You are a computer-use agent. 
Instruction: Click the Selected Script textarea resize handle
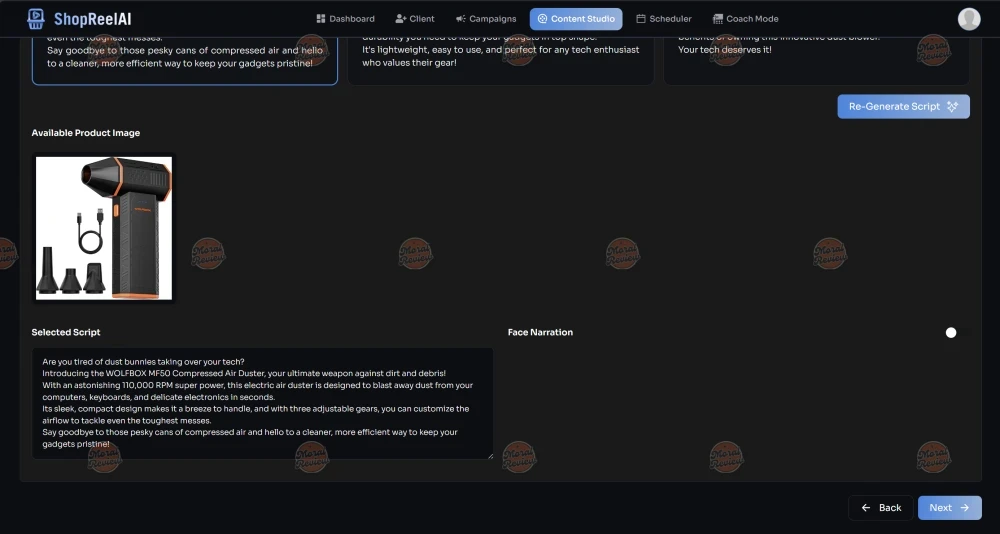[489, 455]
